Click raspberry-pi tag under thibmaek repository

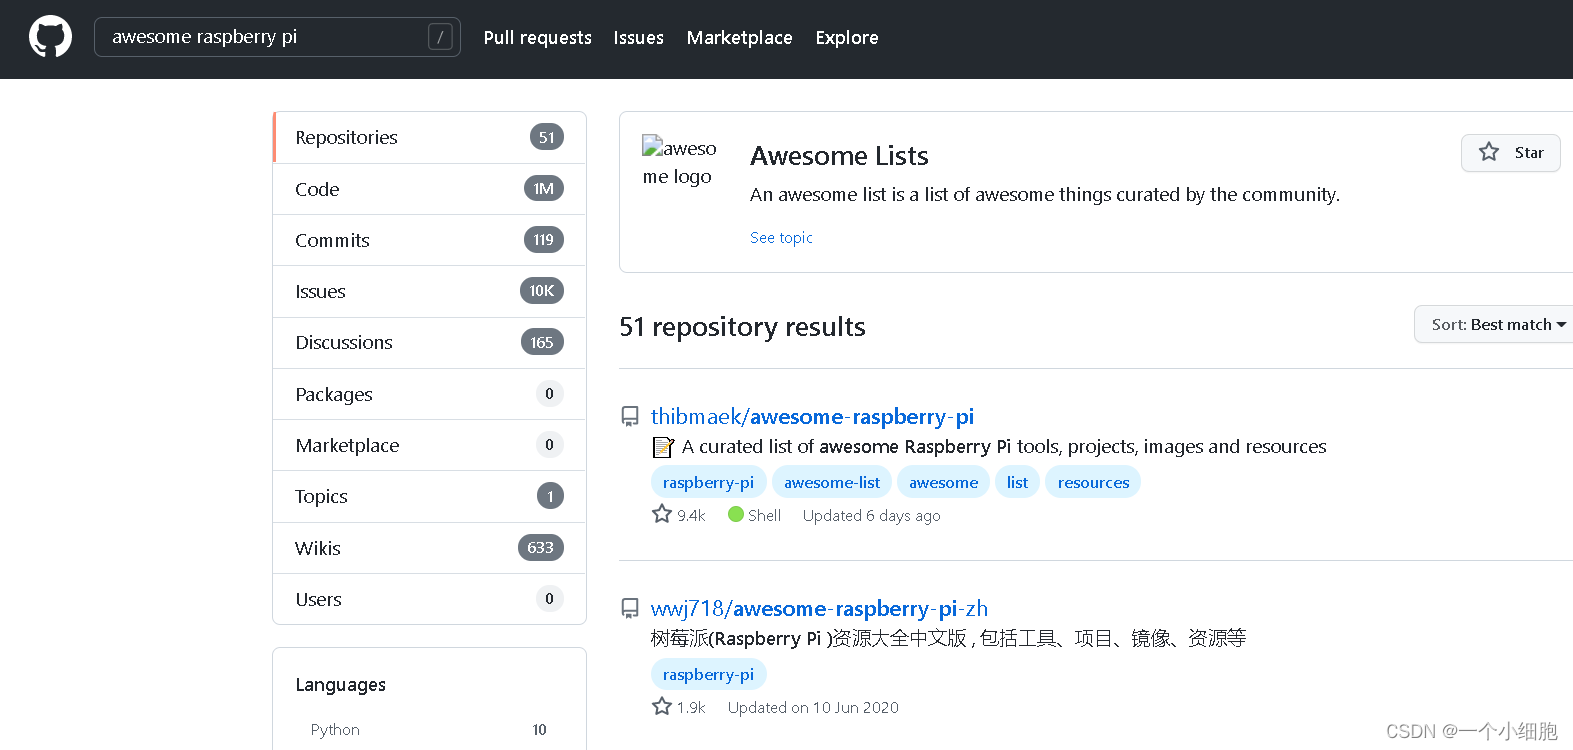(708, 482)
